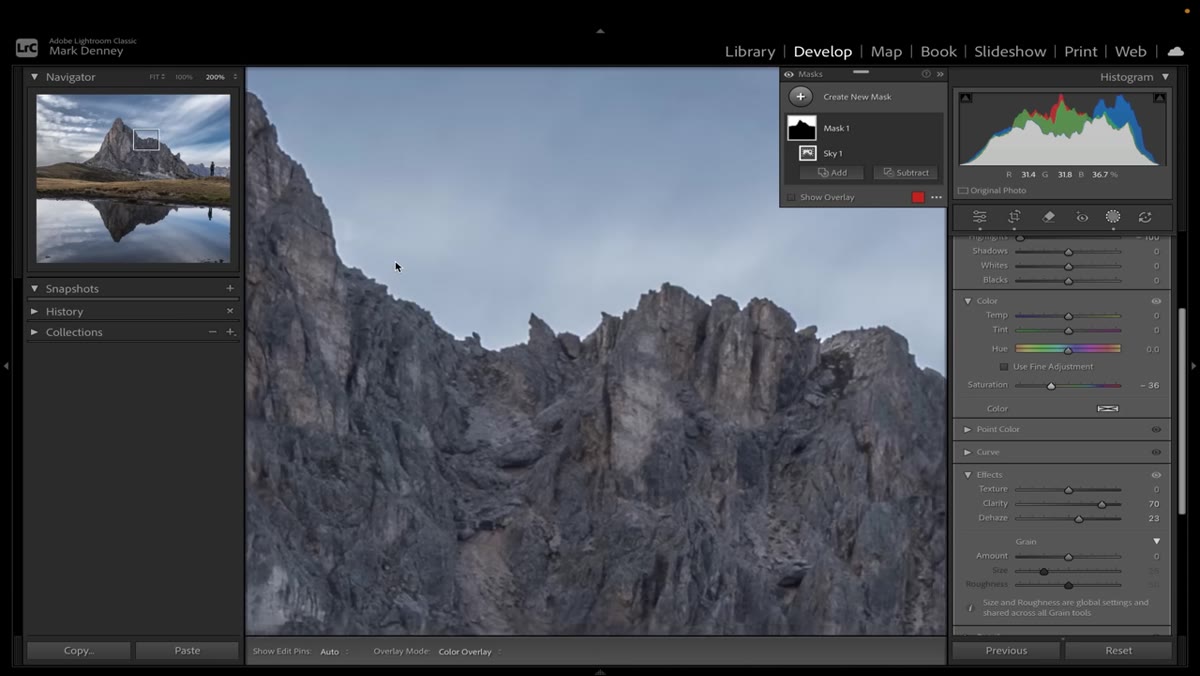
Task: Select the Healing eraser tool
Action: (1048, 217)
